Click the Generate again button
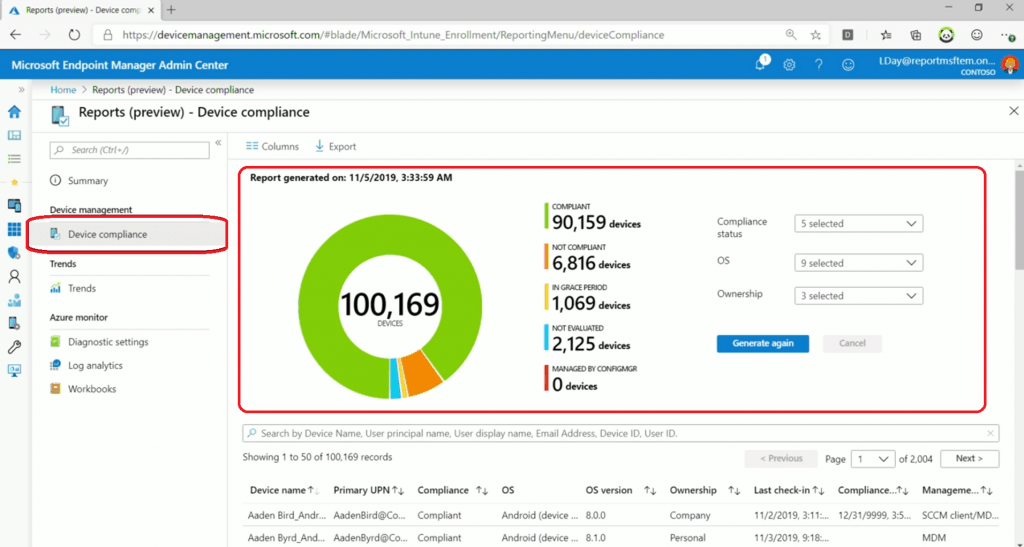The height and width of the screenshot is (547, 1024). 763,343
